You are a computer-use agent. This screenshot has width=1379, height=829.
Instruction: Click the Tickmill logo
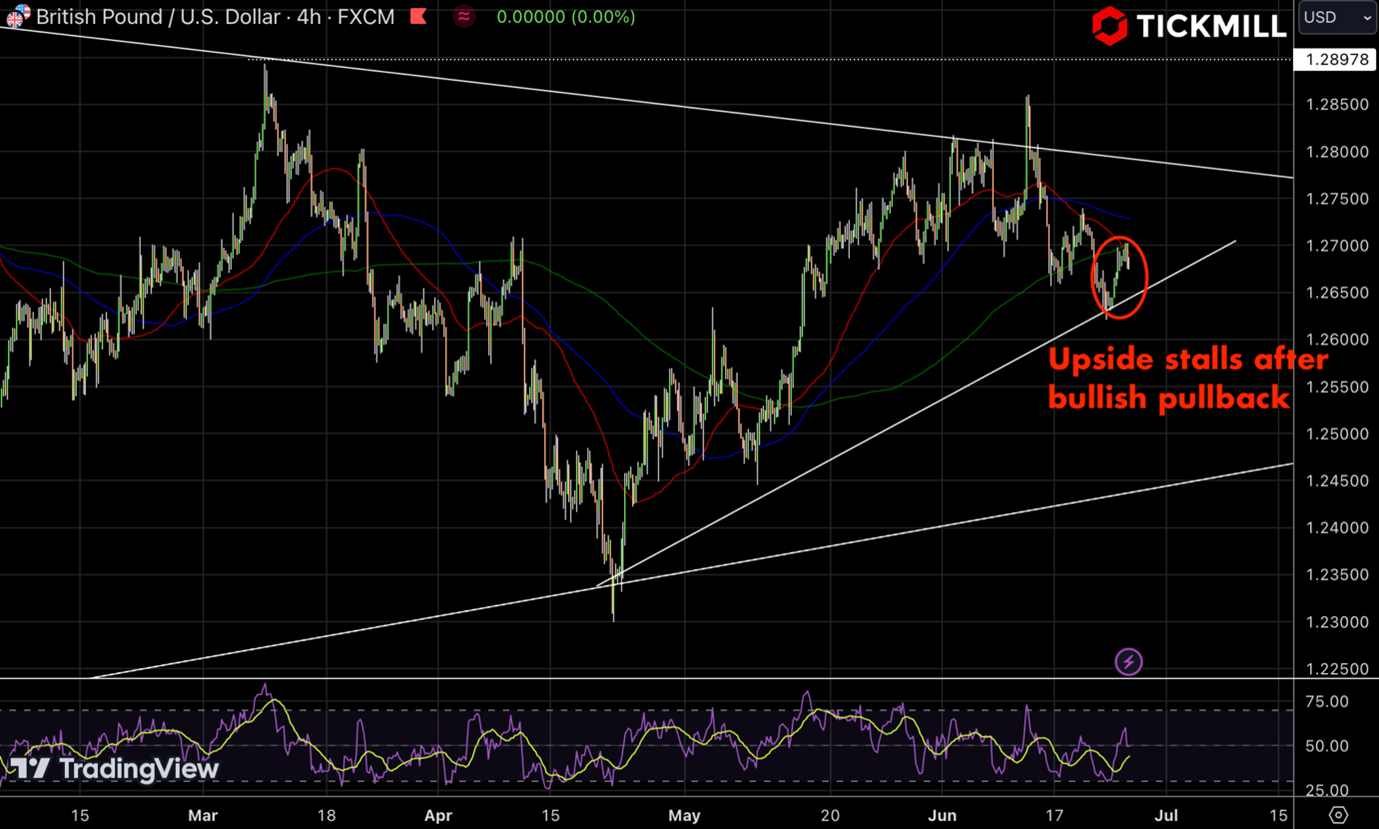(x=1188, y=26)
